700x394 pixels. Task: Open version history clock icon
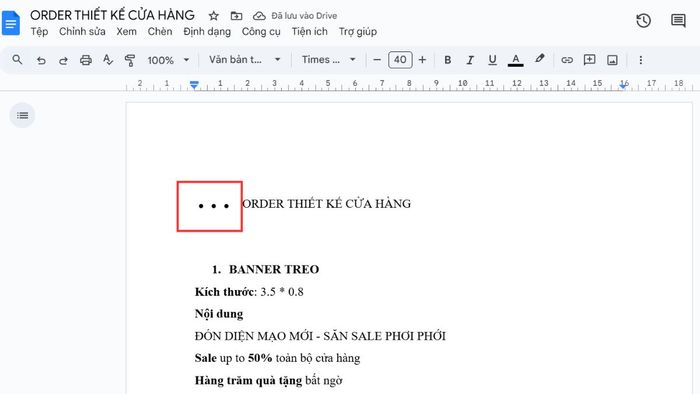coord(643,21)
